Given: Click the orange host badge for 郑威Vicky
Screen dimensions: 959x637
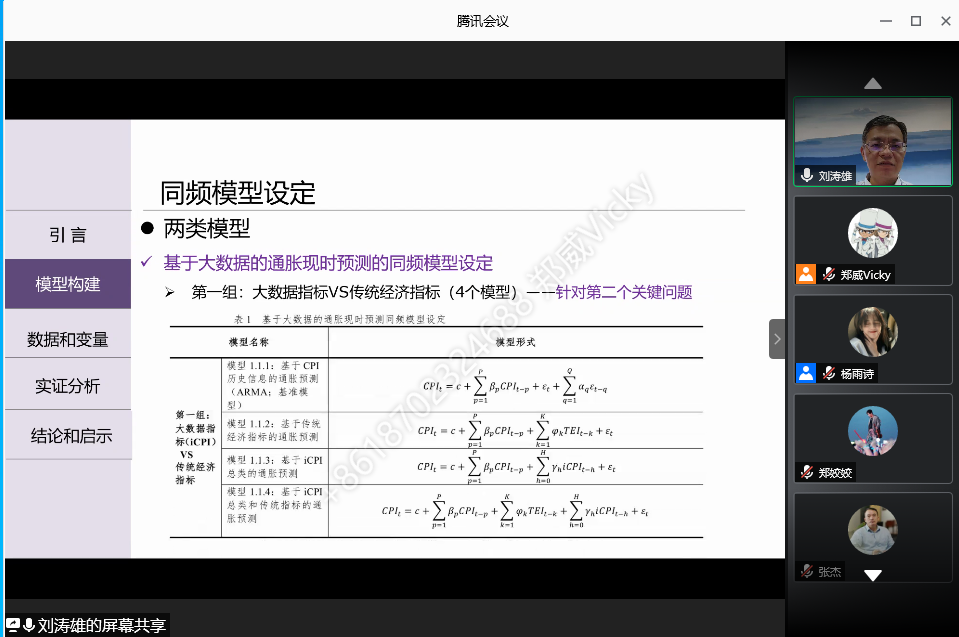Looking at the screenshot, I should click(x=806, y=274).
